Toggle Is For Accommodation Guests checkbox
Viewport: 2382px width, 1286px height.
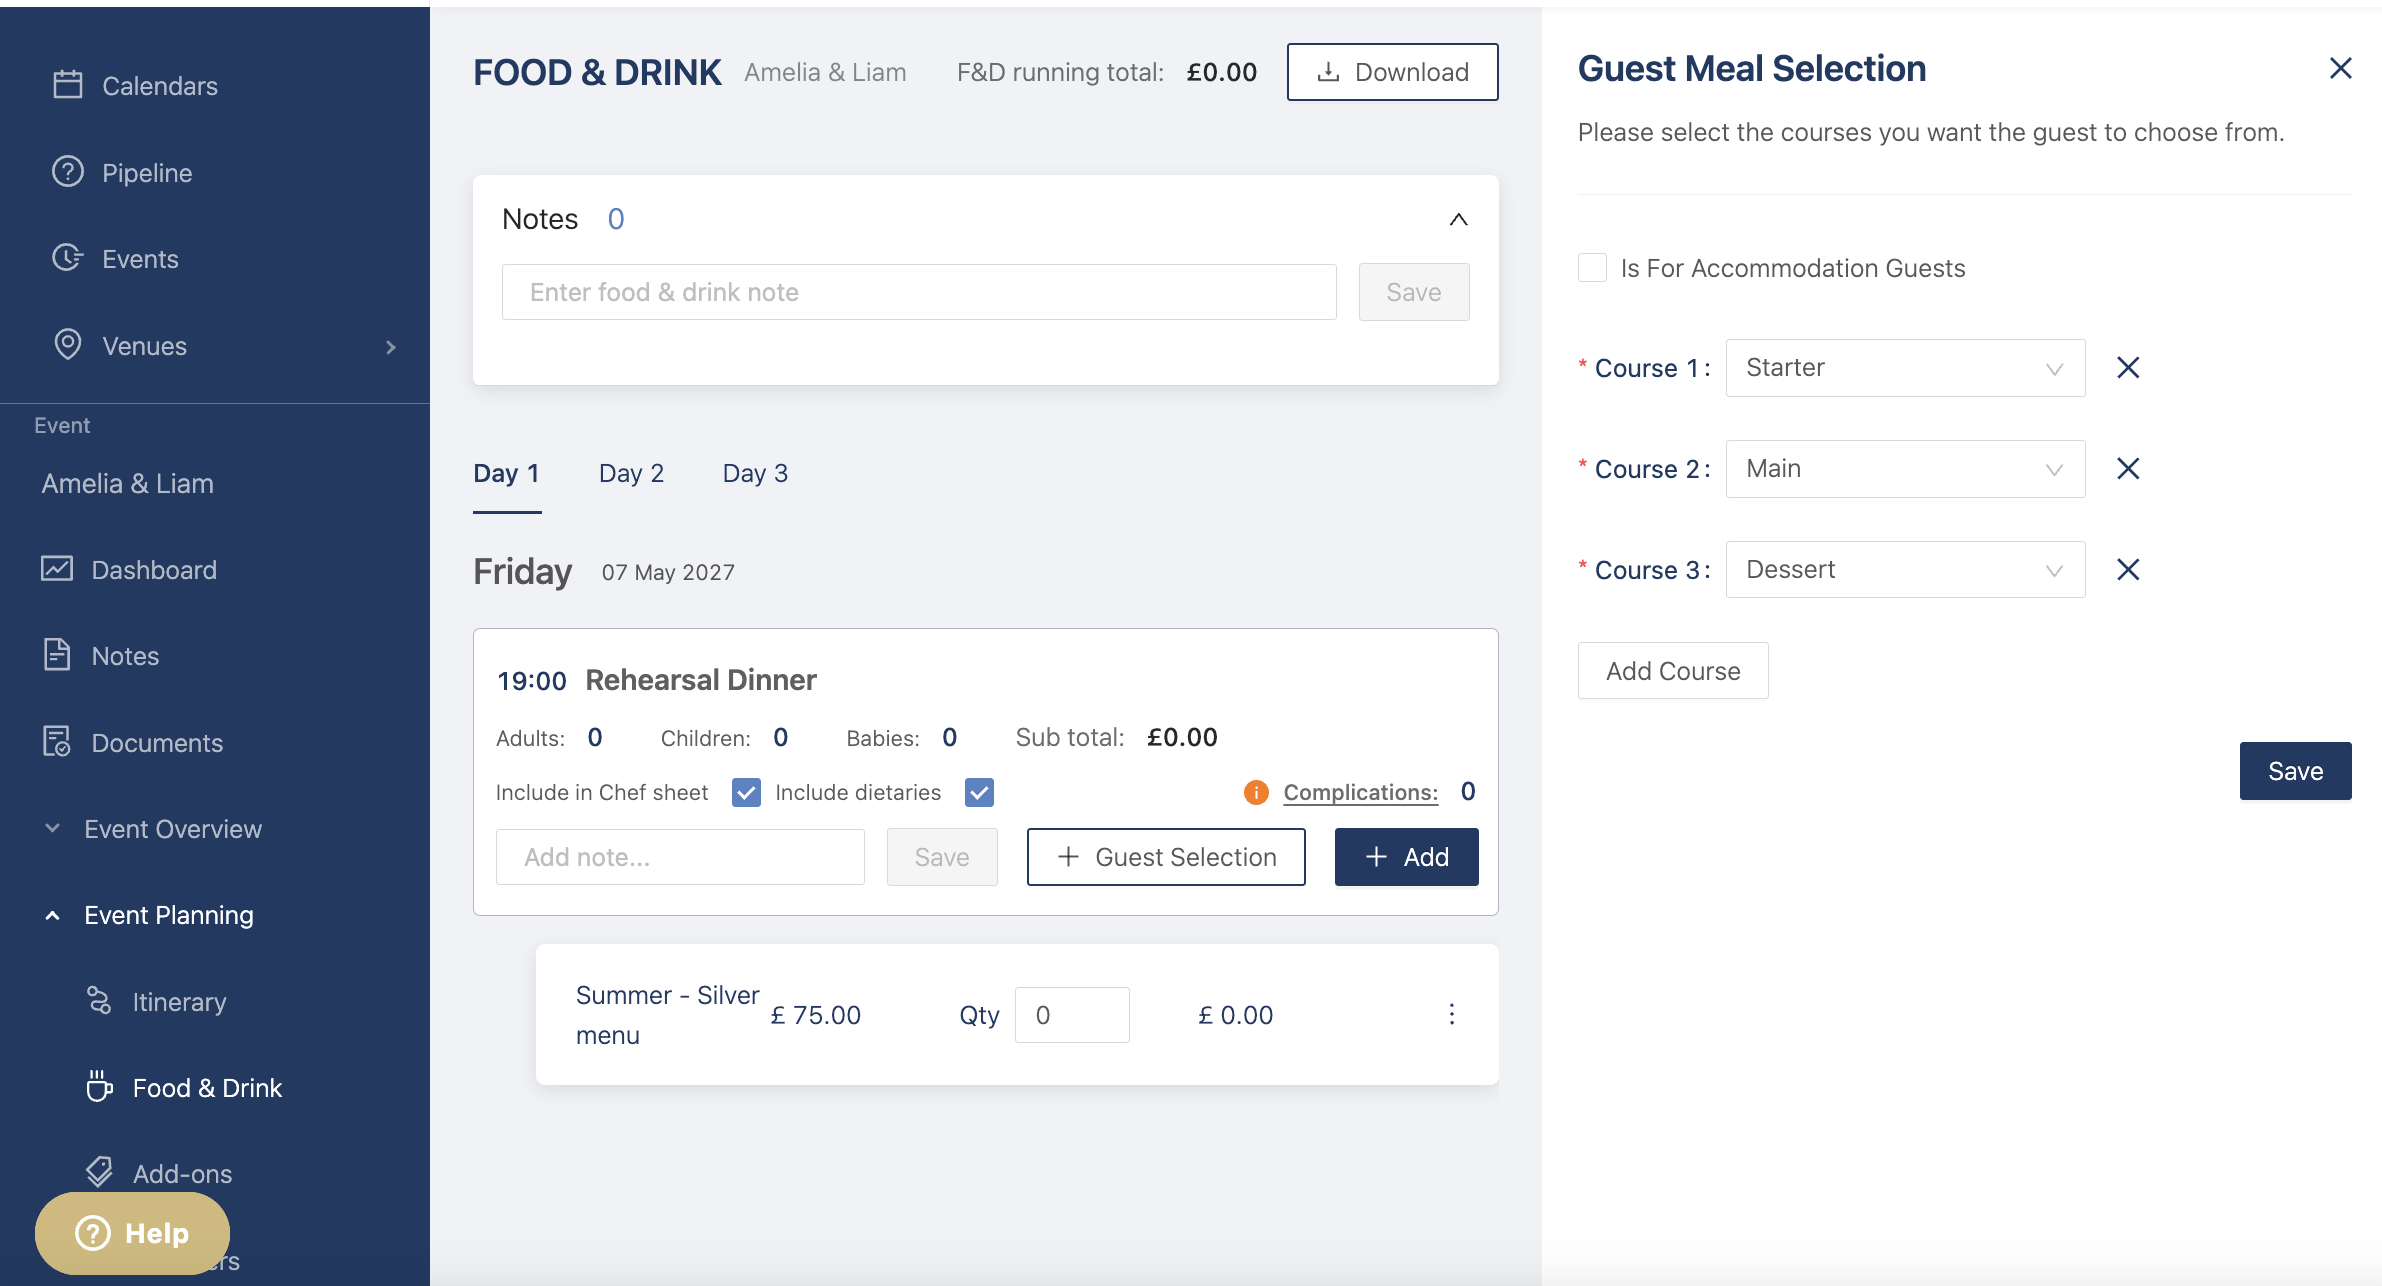pos(1592,268)
